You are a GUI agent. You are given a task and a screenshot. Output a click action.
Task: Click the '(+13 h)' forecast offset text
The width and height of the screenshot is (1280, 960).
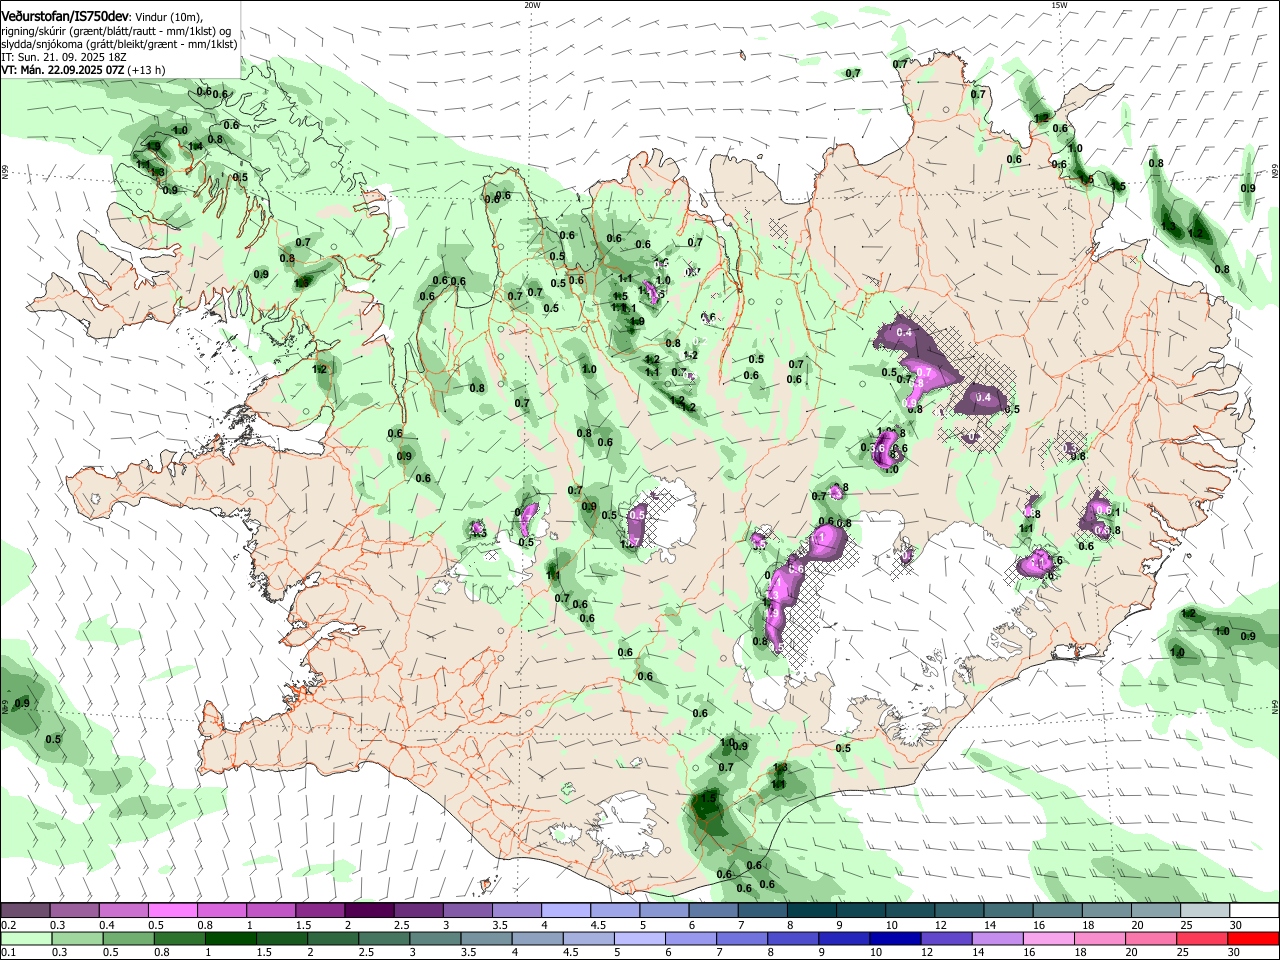click(x=146, y=70)
